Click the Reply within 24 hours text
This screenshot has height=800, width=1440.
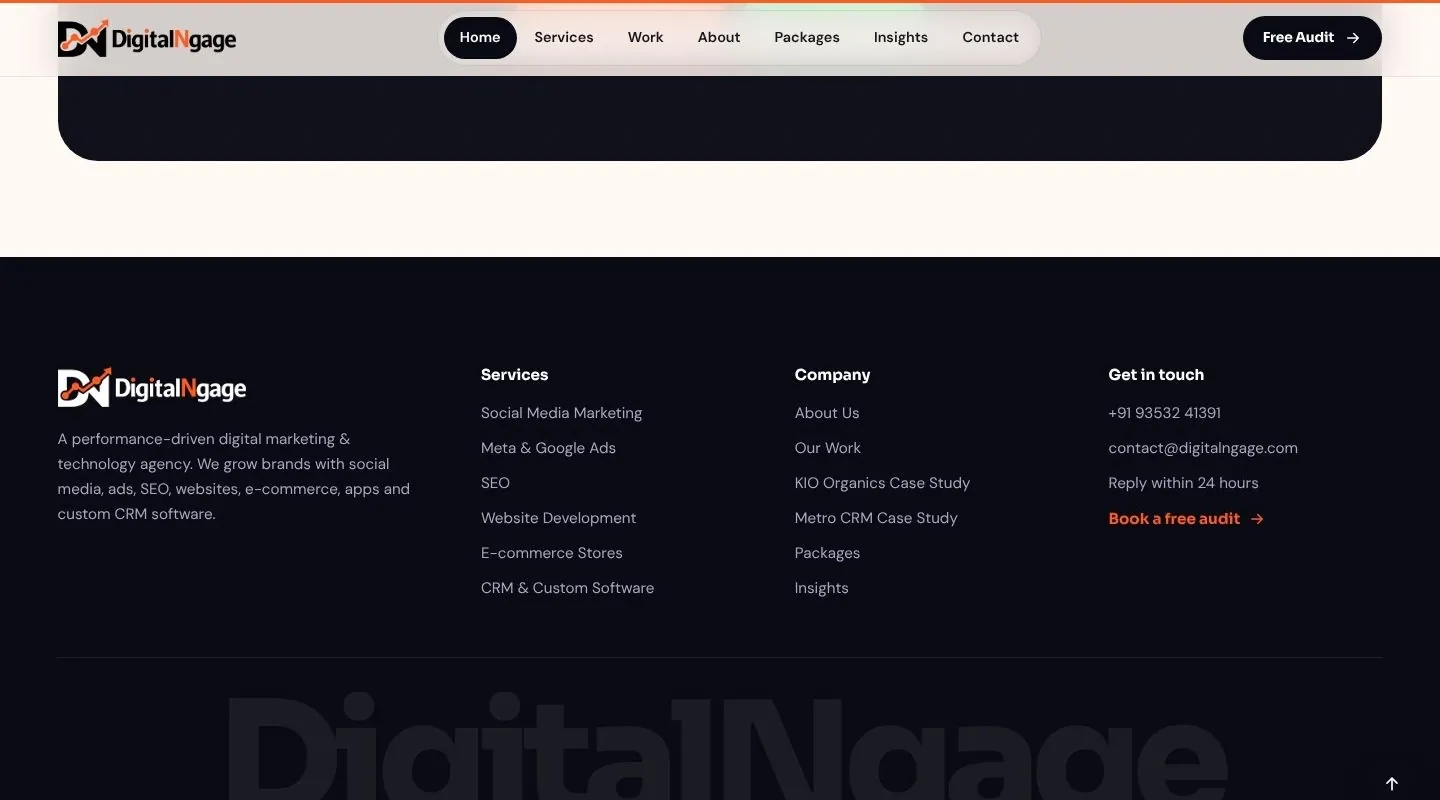(1183, 483)
